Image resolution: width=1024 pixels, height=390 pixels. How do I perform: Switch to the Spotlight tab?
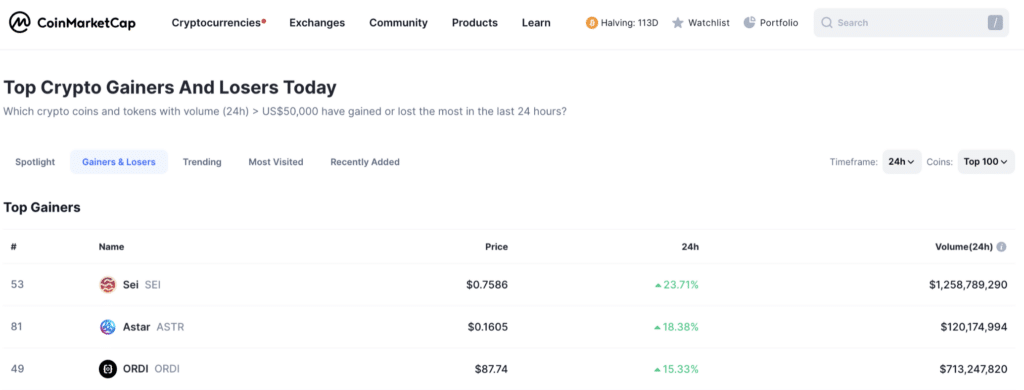click(x=35, y=162)
